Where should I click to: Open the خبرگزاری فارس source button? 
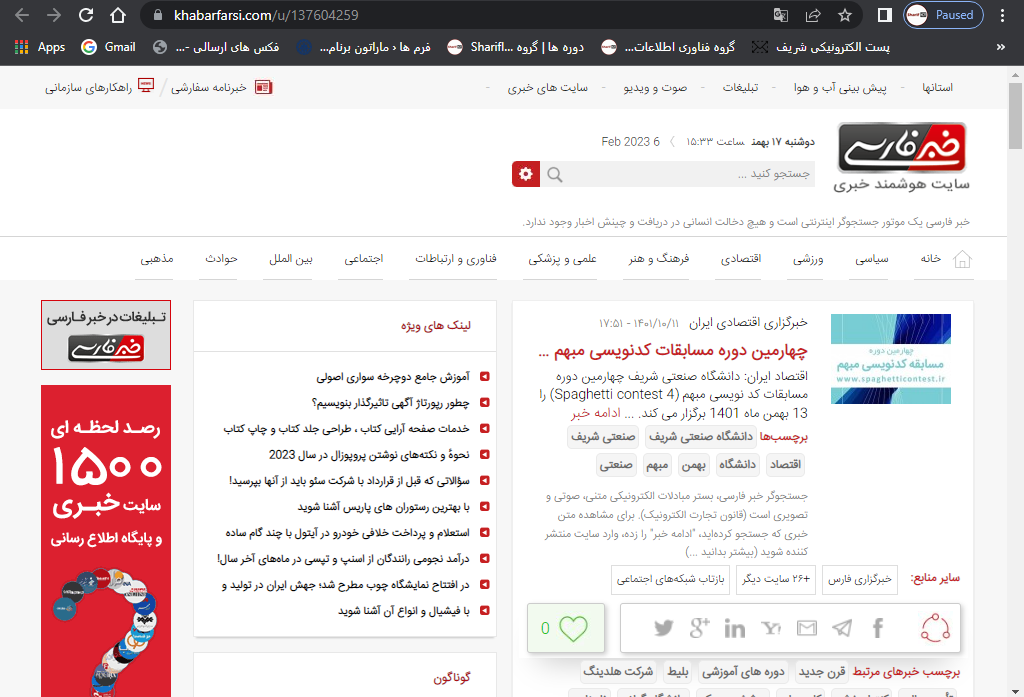(859, 579)
